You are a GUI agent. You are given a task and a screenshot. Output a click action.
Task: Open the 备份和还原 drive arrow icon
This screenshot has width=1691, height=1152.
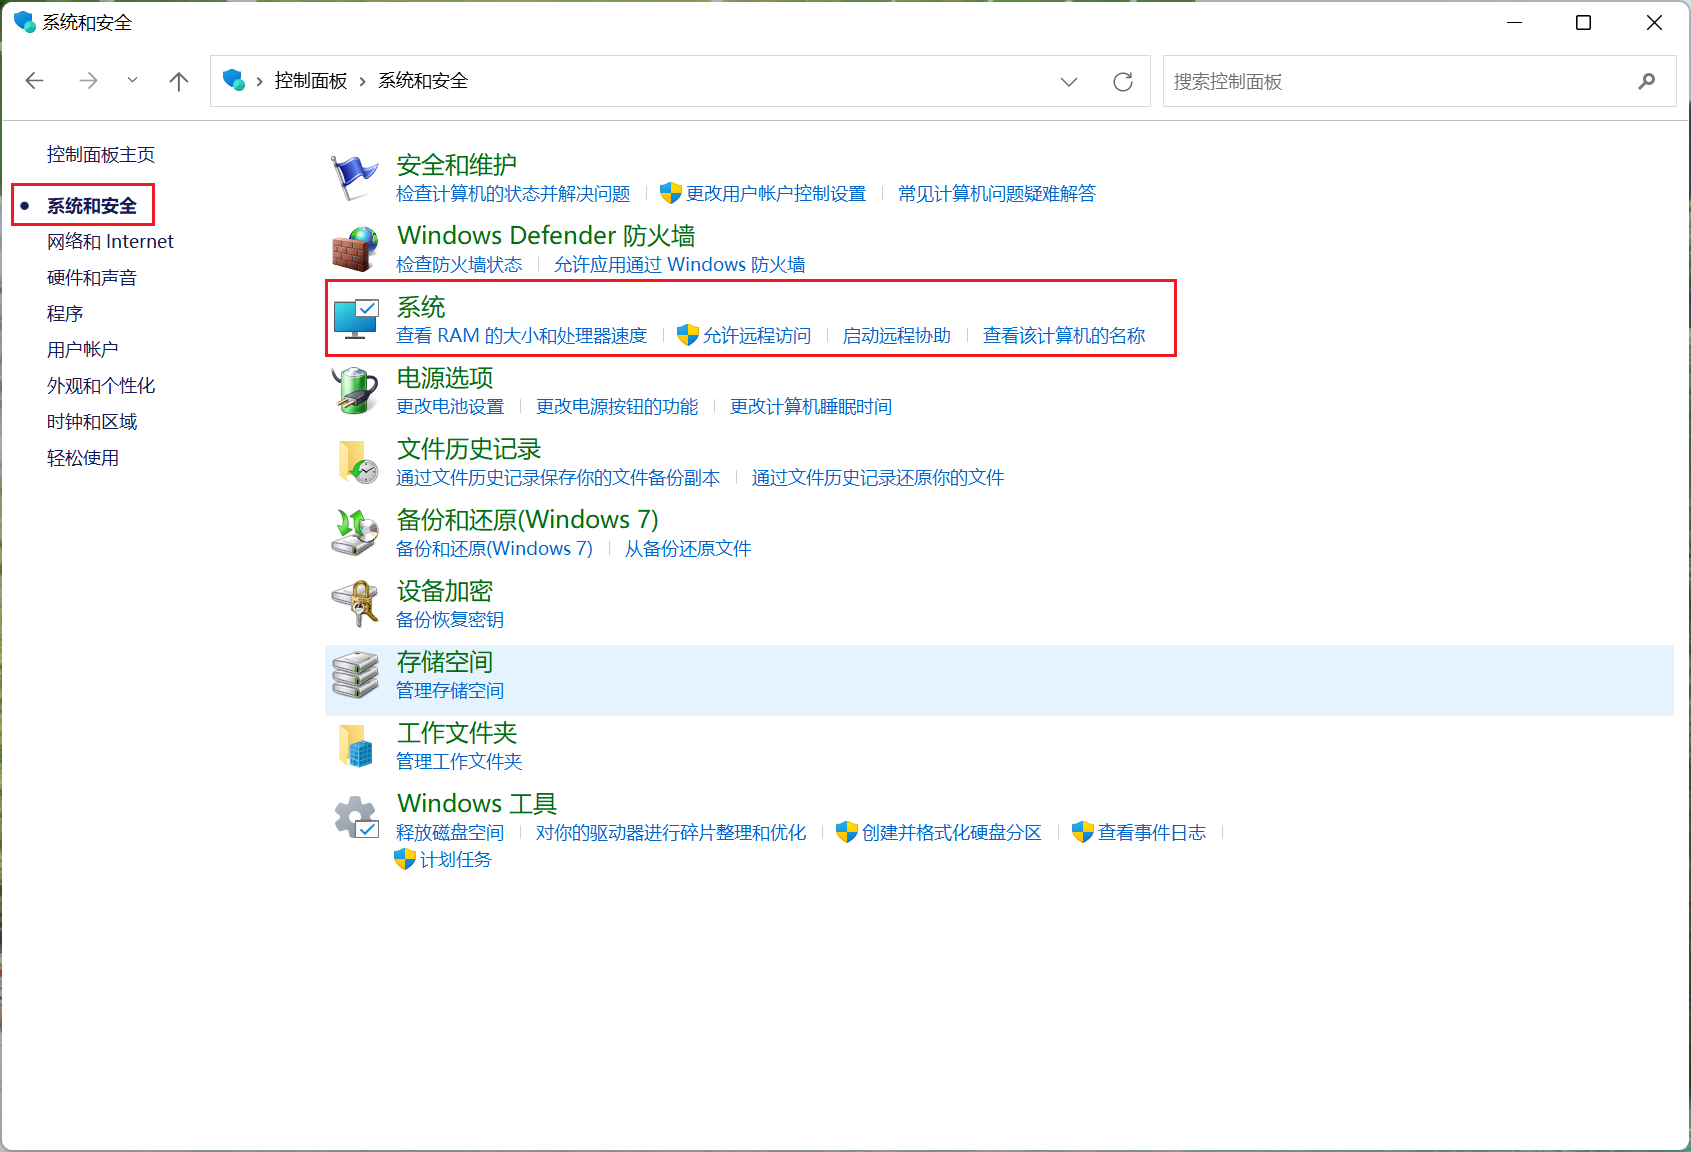pos(354,533)
